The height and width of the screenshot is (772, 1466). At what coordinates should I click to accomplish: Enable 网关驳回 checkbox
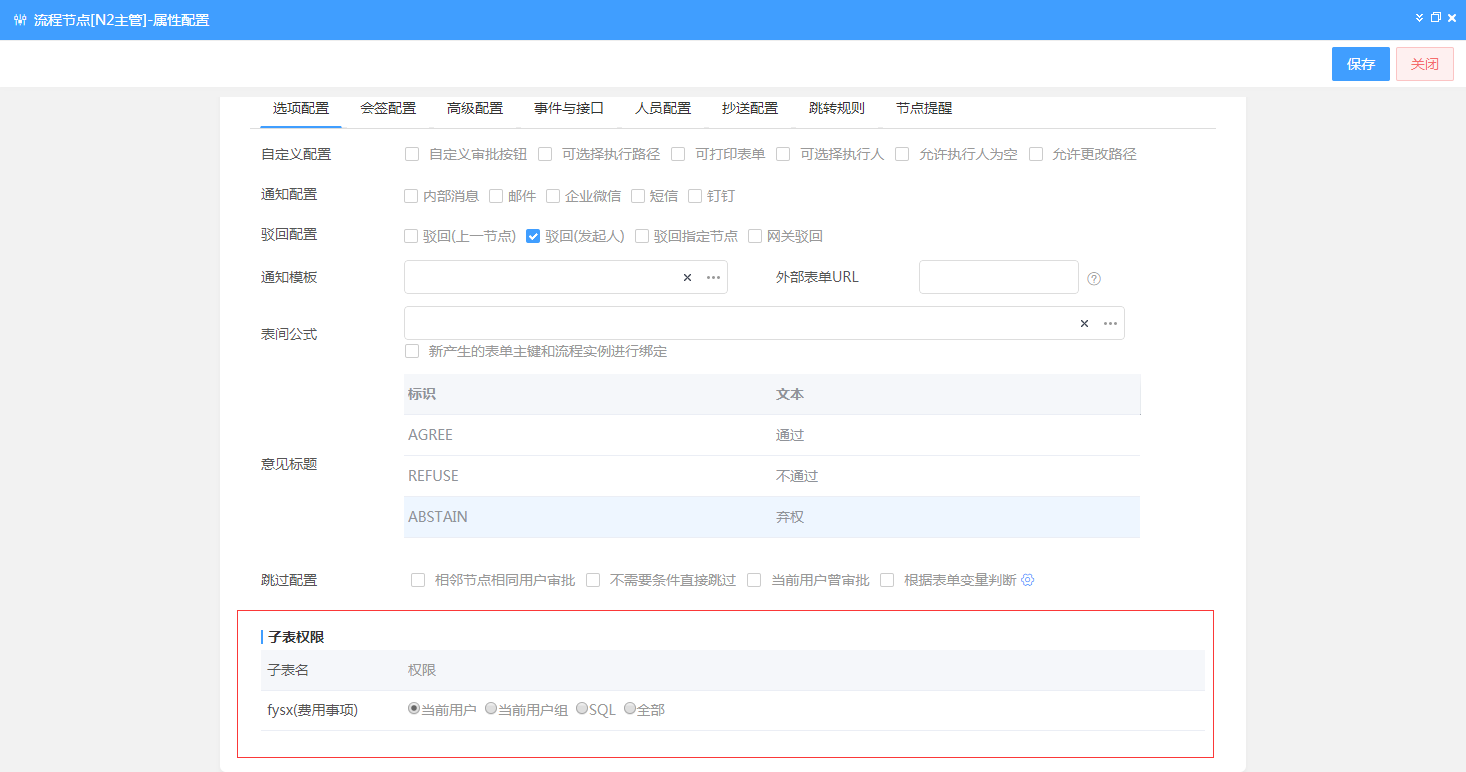pos(755,236)
